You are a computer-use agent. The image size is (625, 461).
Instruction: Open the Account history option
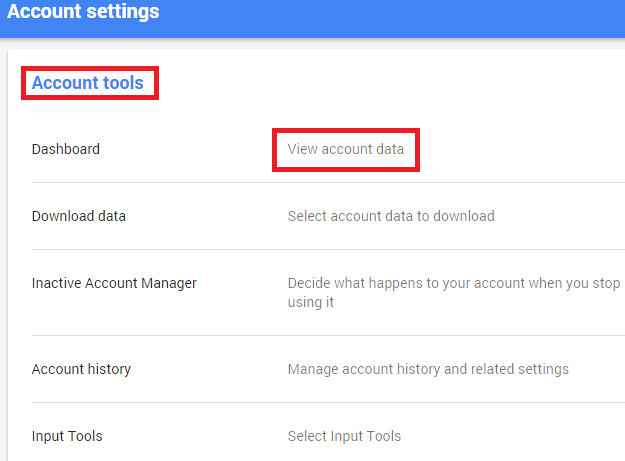click(x=81, y=369)
